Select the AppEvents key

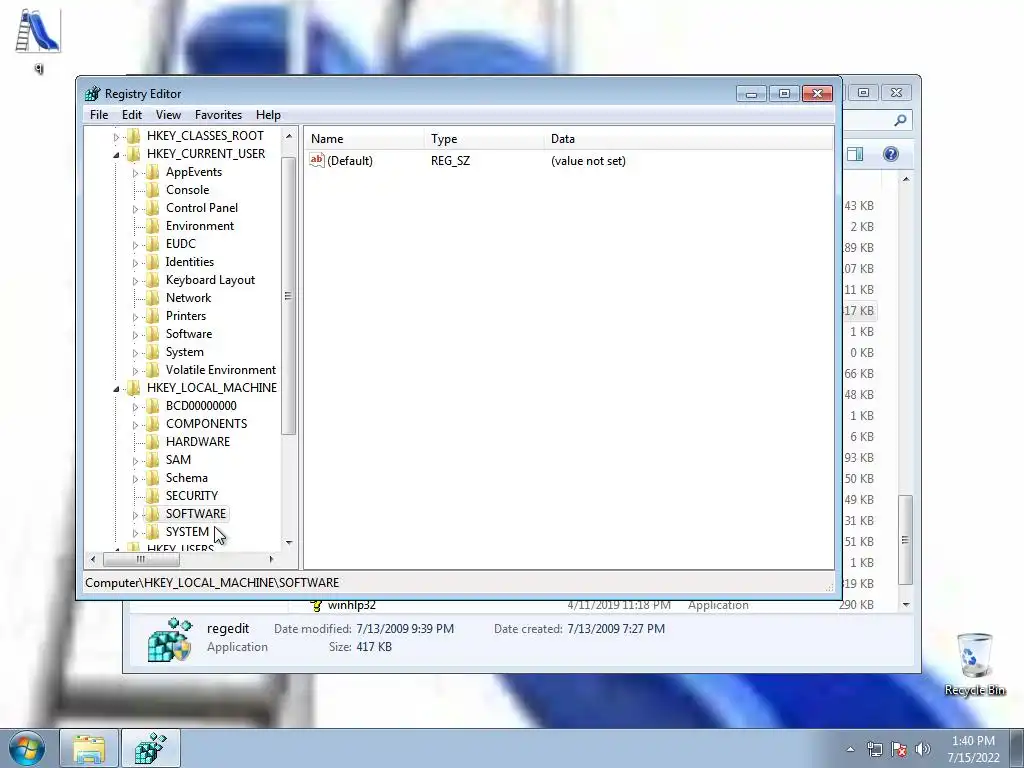coord(194,172)
